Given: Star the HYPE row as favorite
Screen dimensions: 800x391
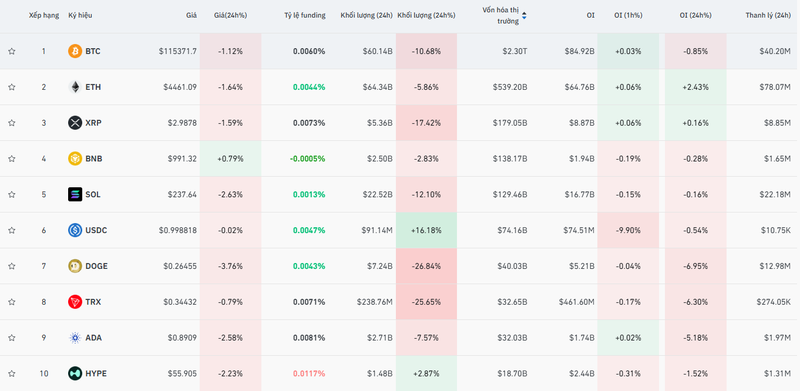Looking at the screenshot, I should pos(12,374).
